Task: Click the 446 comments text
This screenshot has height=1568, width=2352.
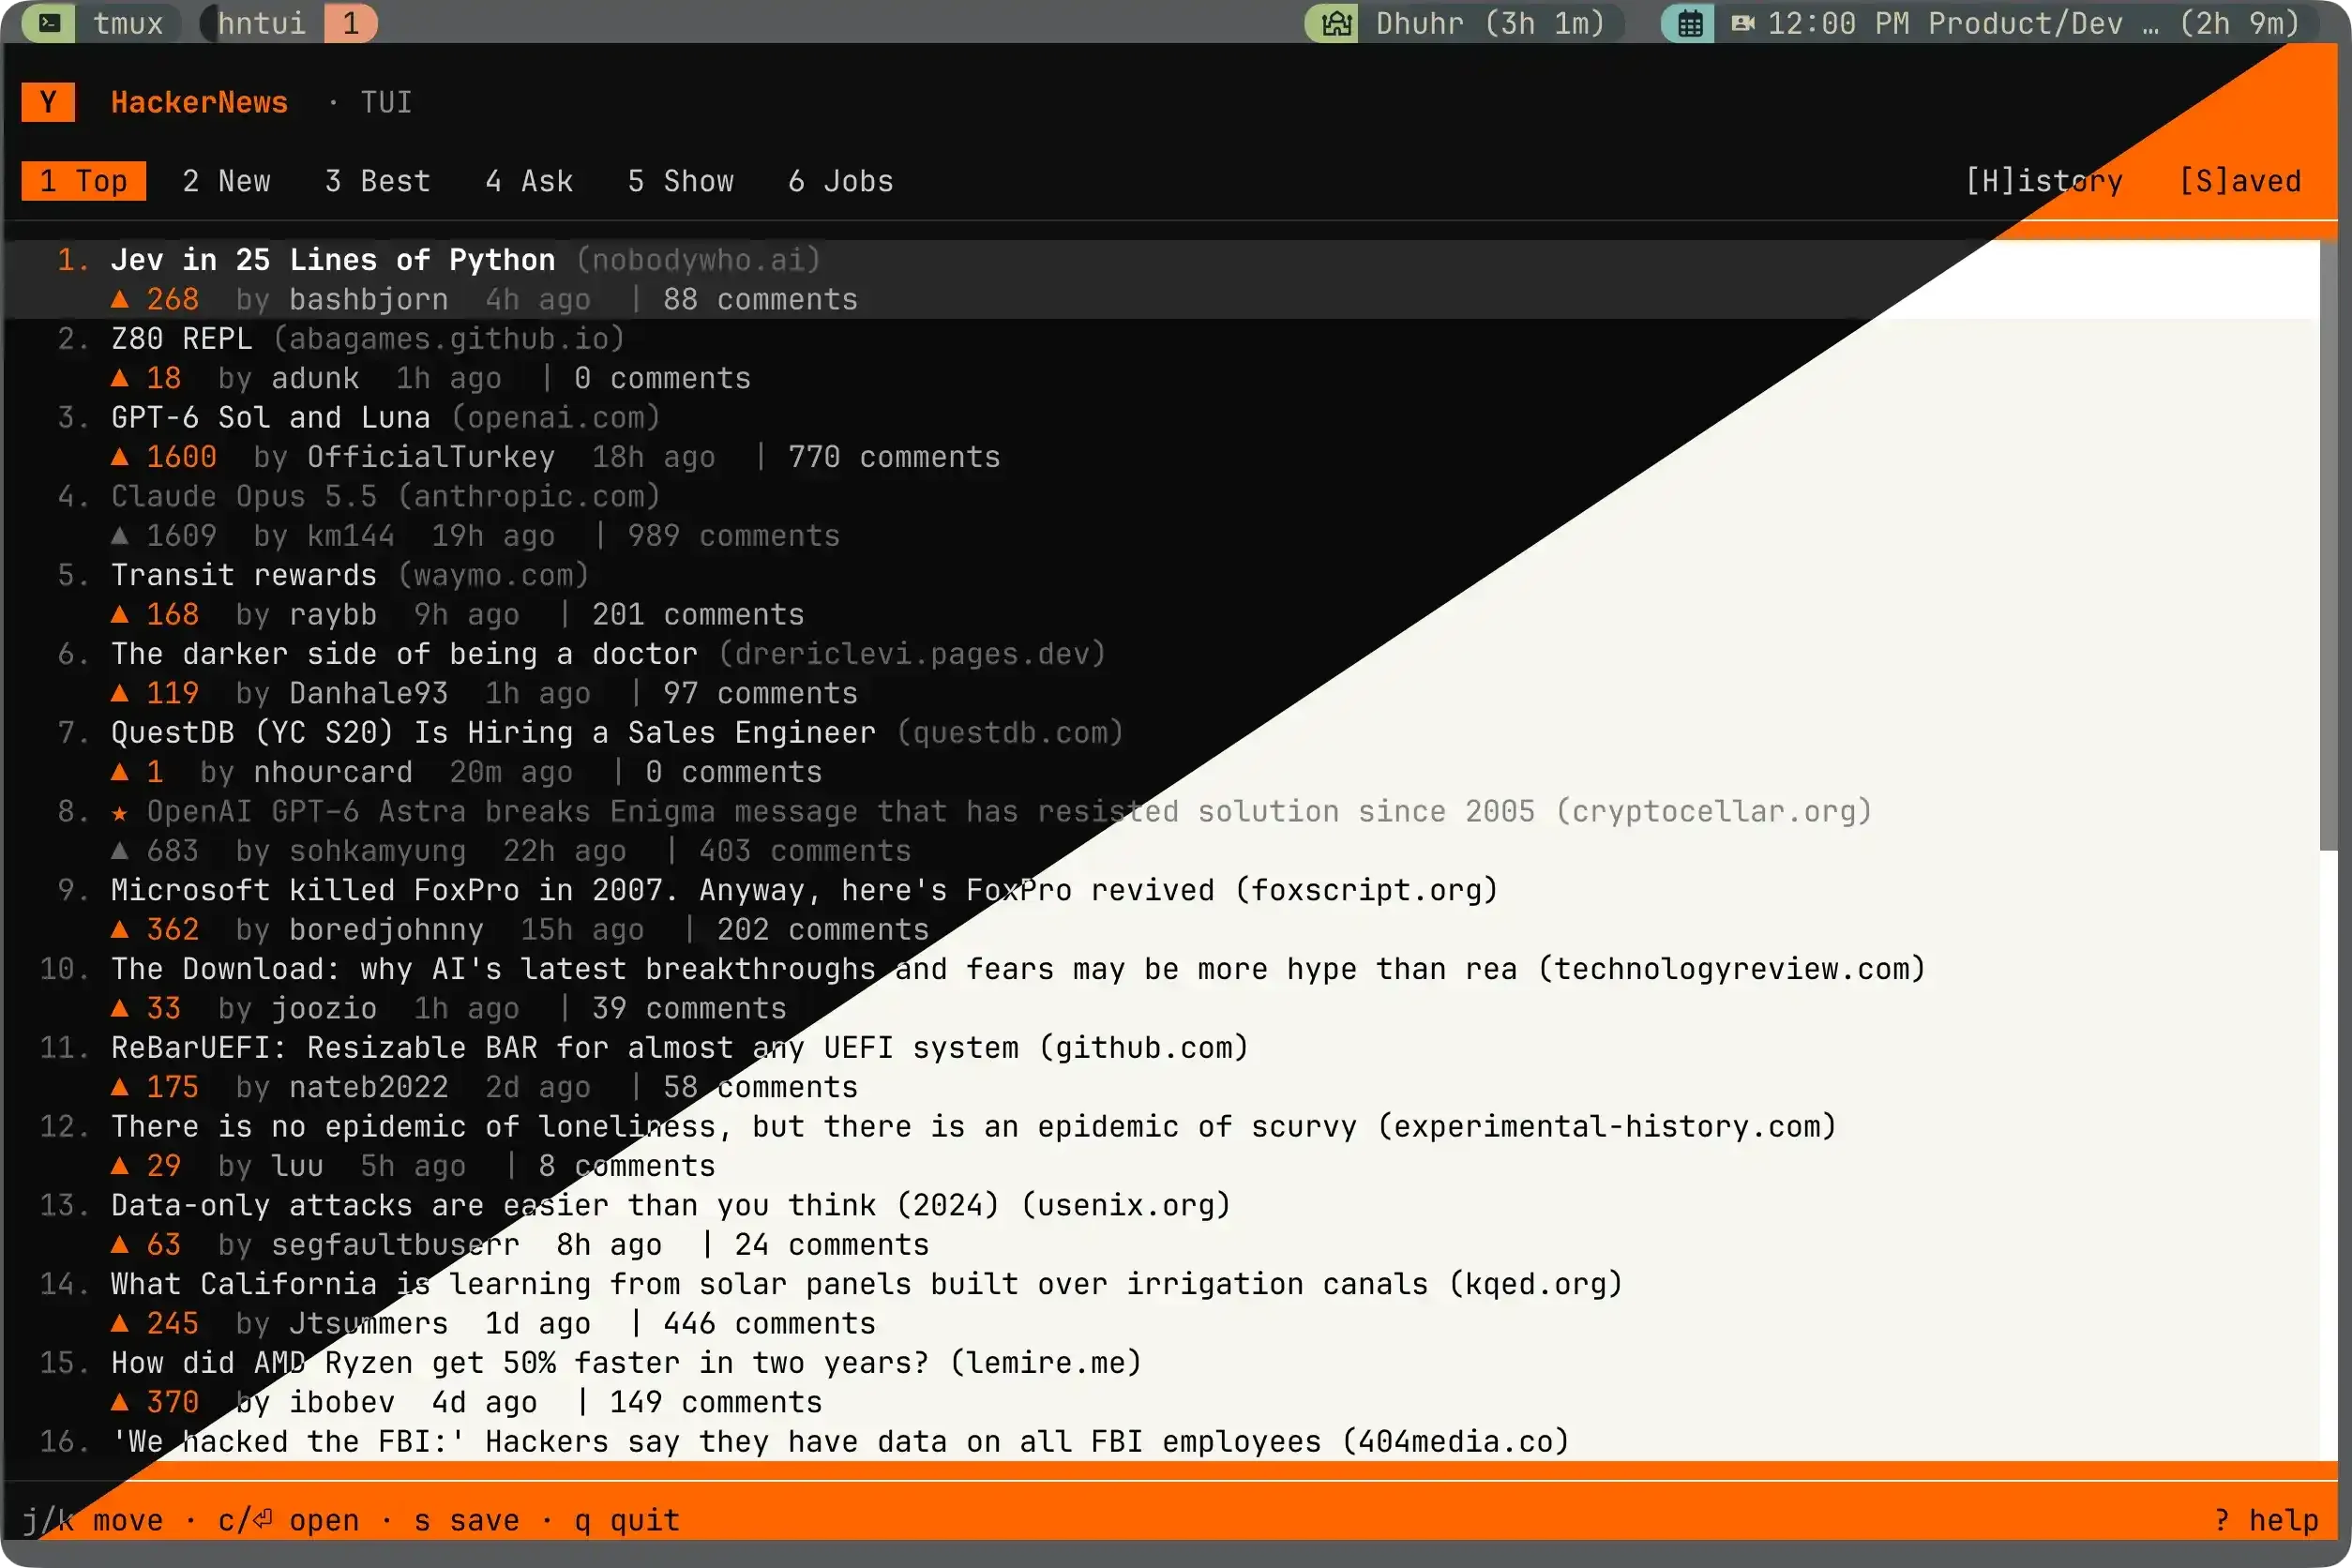Action: [x=769, y=1323]
